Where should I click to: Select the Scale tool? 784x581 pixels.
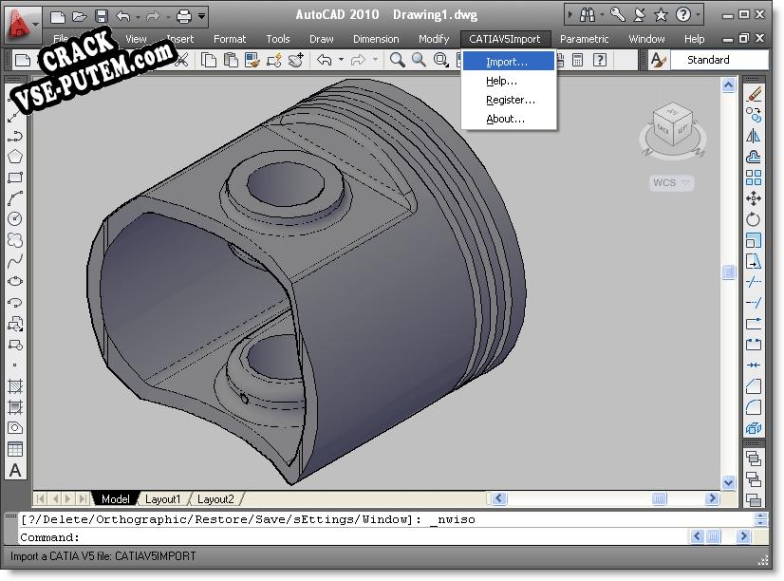pos(754,240)
